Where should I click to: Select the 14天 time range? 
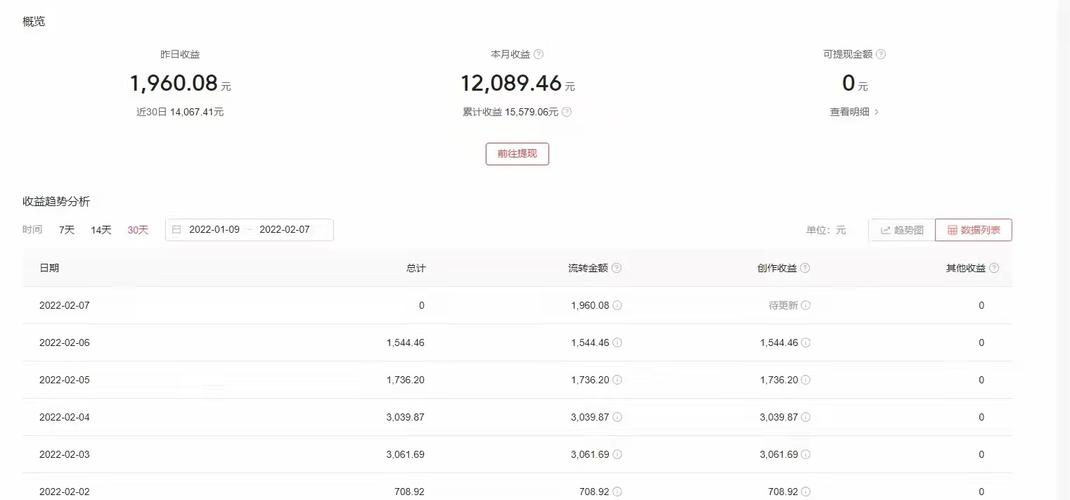pyautogui.click(x=101, y=230)
